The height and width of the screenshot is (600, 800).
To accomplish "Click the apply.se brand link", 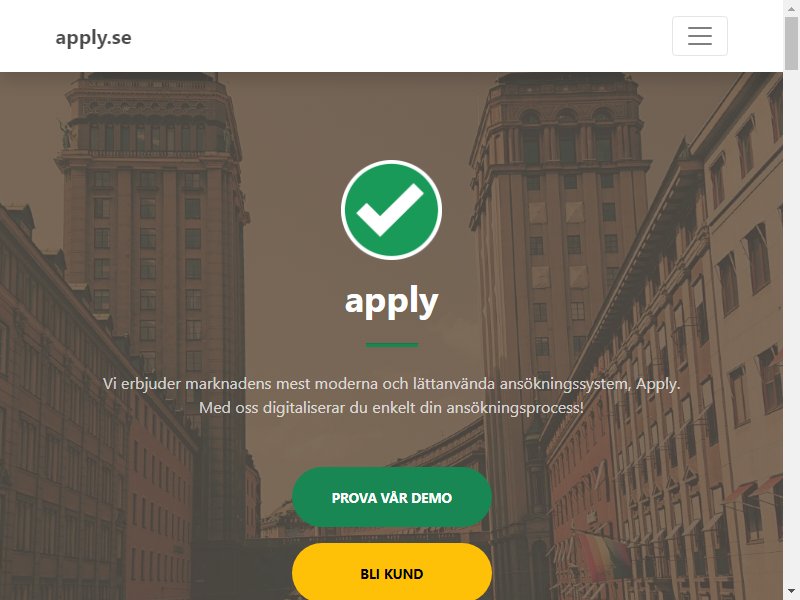I will coord(93,38).
